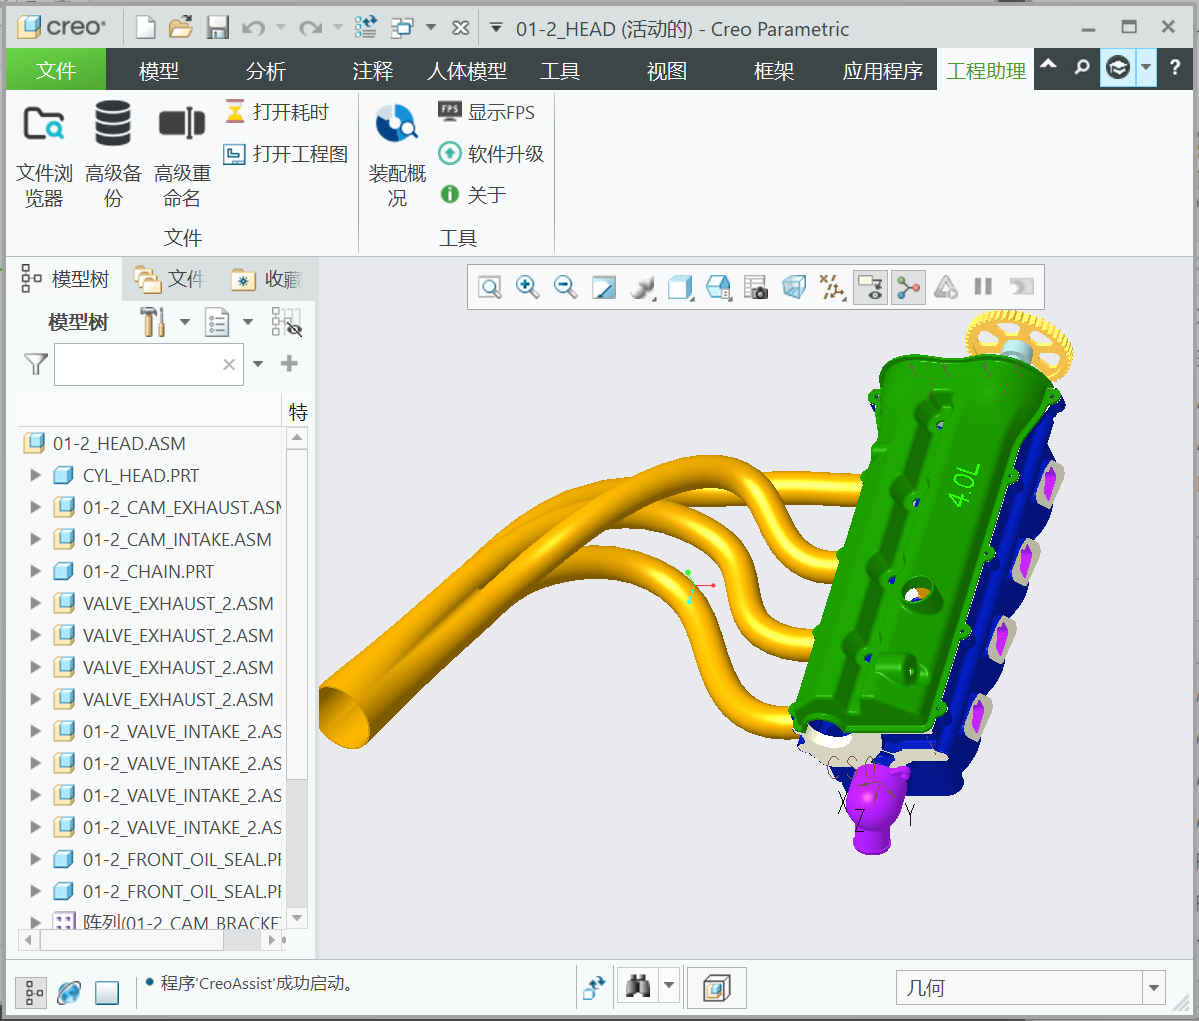Open the 文件 menu
Screen dimensions: 1199x1021
pos(56,71)
